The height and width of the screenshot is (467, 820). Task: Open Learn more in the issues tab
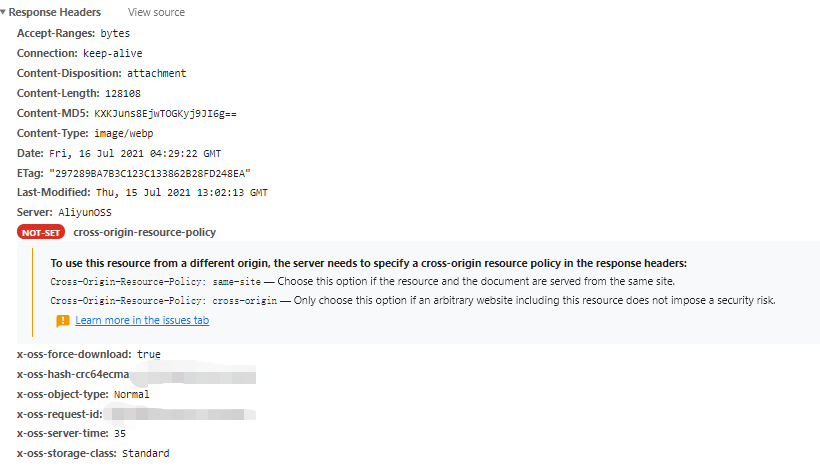point(142,320)
